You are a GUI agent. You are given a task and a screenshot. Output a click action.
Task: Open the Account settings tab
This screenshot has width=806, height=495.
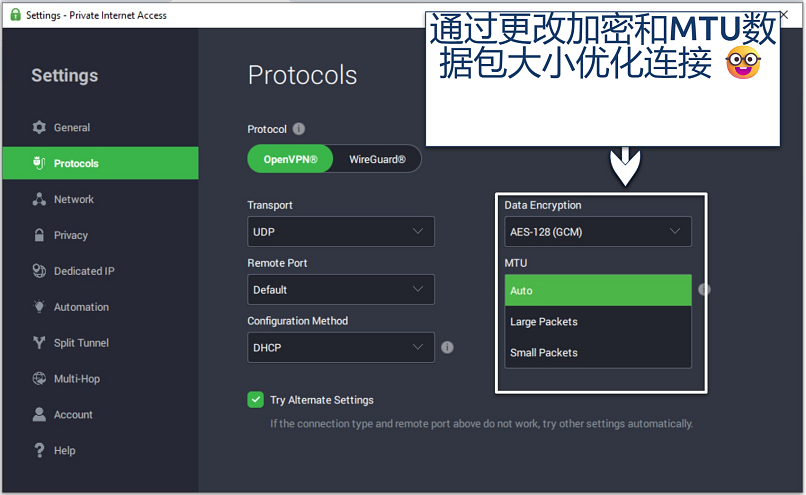(100, 414)
